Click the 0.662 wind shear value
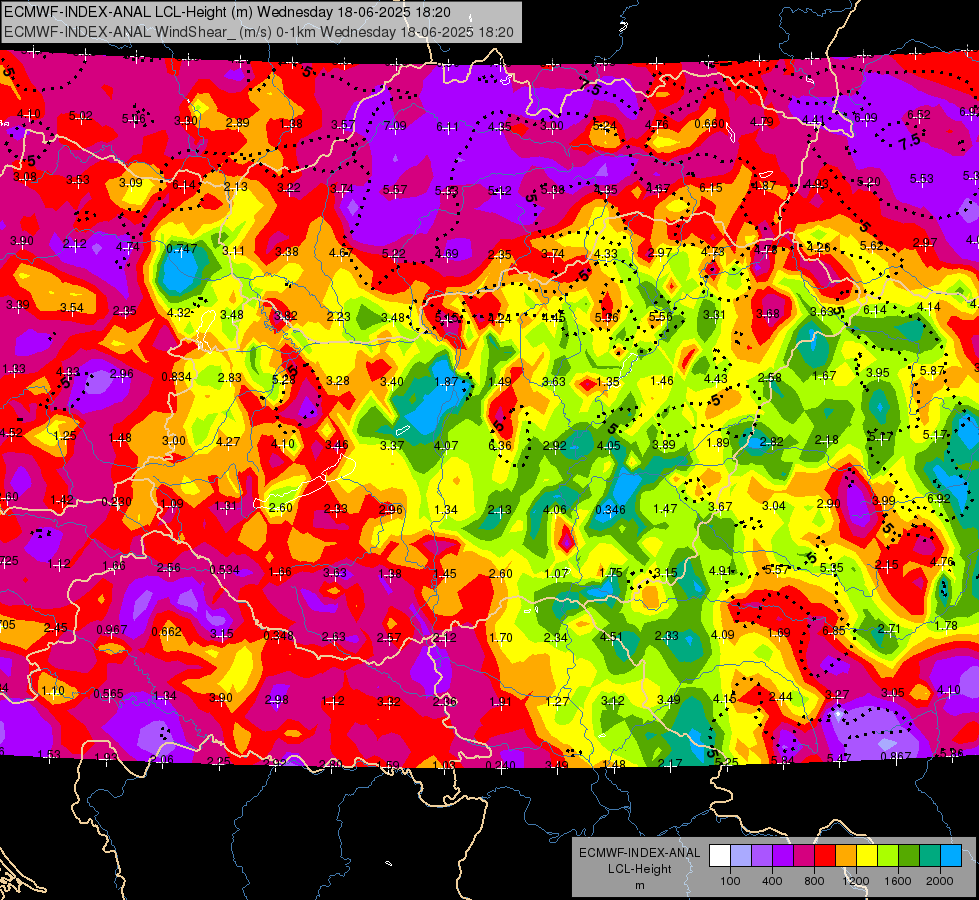This screenshot has height=900, width=979. (x=167, y=632)
